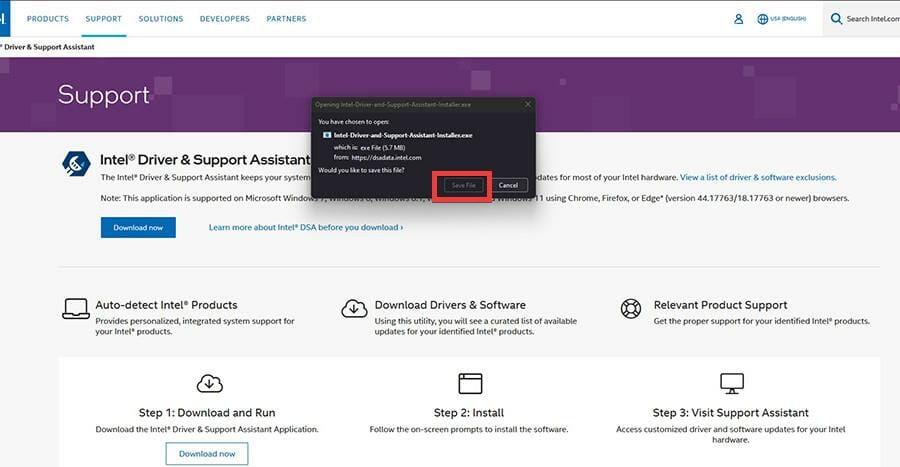900x467 pixels.
Task: Open the Developers menu
Action: pos(224,19)
